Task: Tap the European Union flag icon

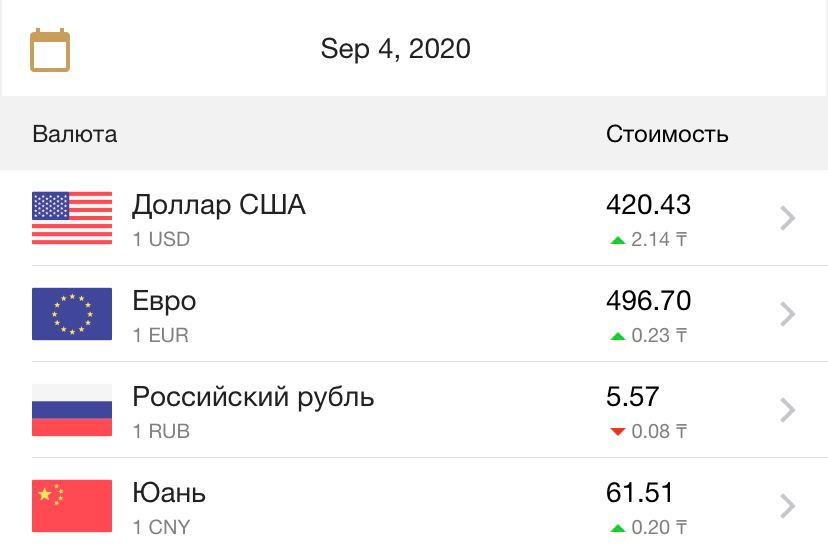Action: pyautogui.click(x=72, y=314)
